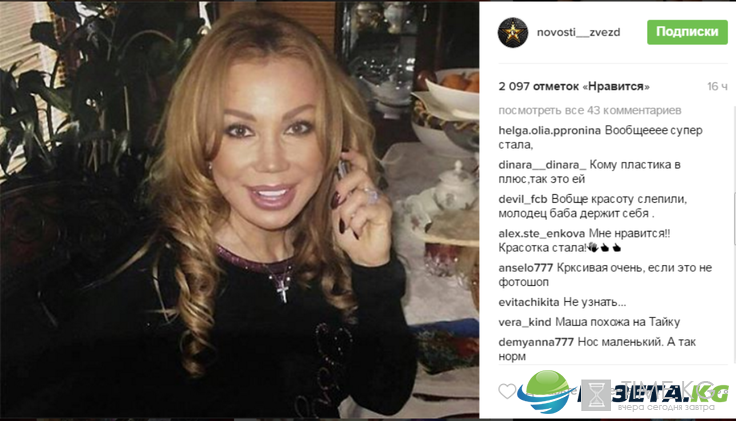Click the hourglass Time.kg logo icon
736x421 pixels.
[x=596, y=395]
